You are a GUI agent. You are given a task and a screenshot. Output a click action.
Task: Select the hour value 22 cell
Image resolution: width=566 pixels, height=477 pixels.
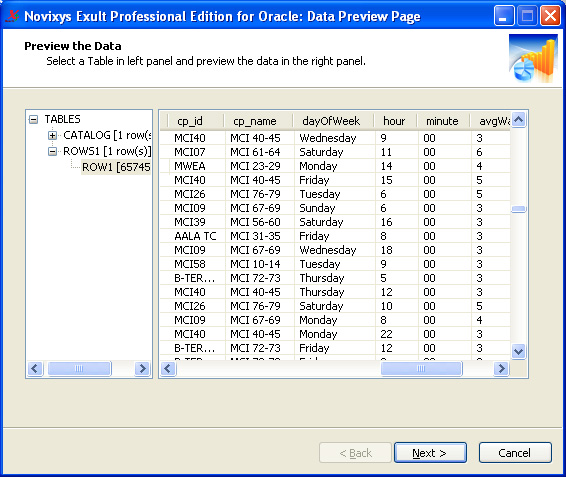[397, 334]
